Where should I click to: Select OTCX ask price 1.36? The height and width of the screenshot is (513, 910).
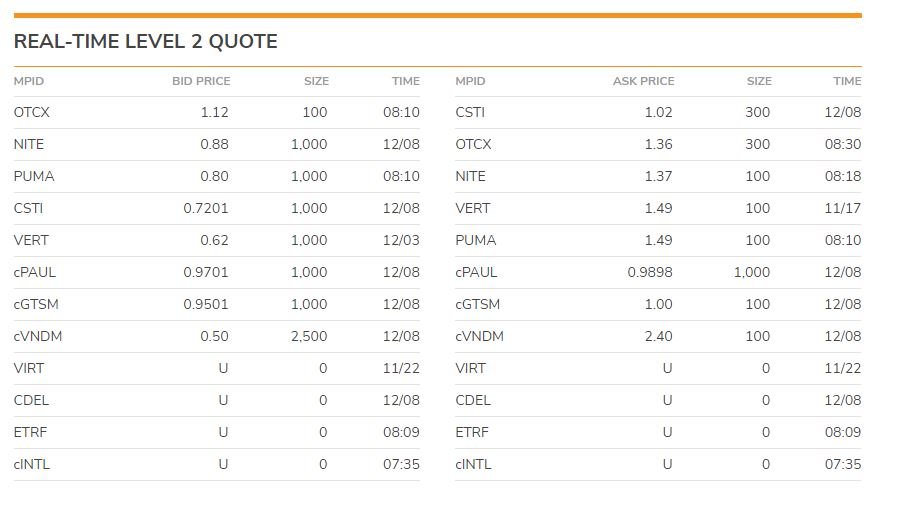click(658, 144)
